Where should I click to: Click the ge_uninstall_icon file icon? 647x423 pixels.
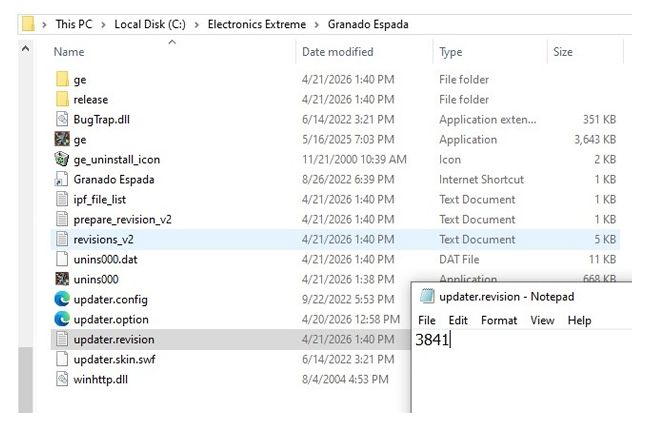[62, 160]
